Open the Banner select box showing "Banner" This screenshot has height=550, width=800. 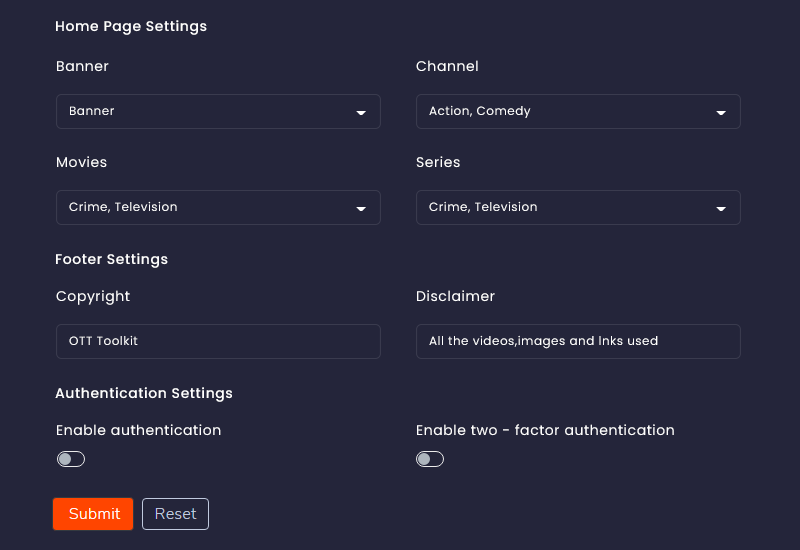coord(218,111)
